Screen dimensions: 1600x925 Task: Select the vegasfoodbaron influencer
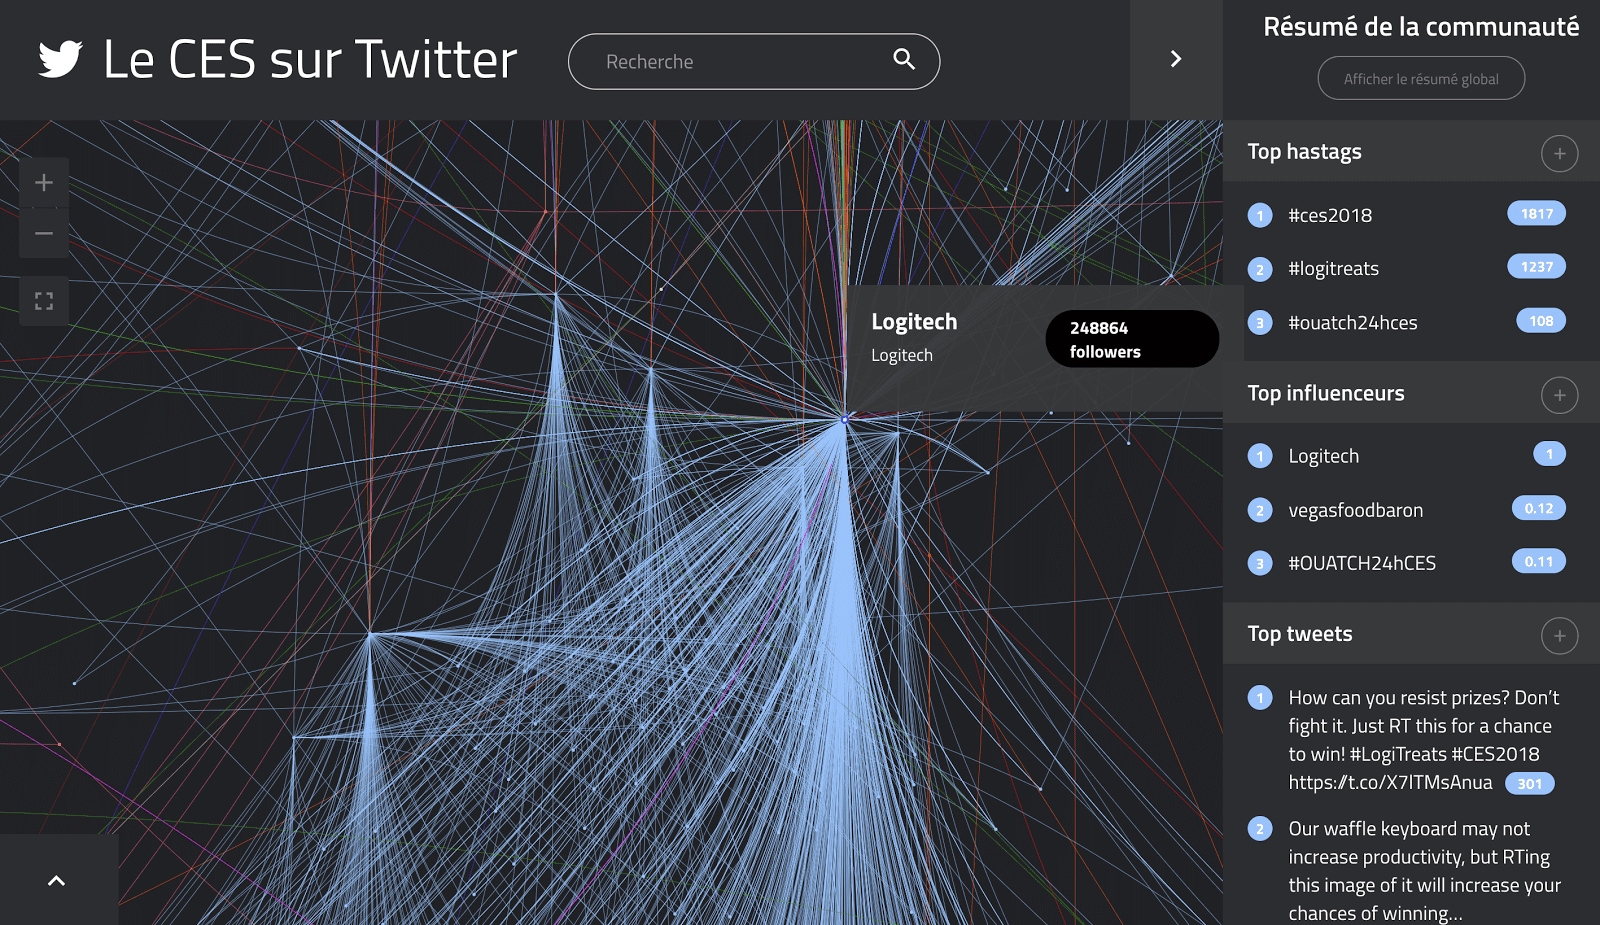(1355, 510)
